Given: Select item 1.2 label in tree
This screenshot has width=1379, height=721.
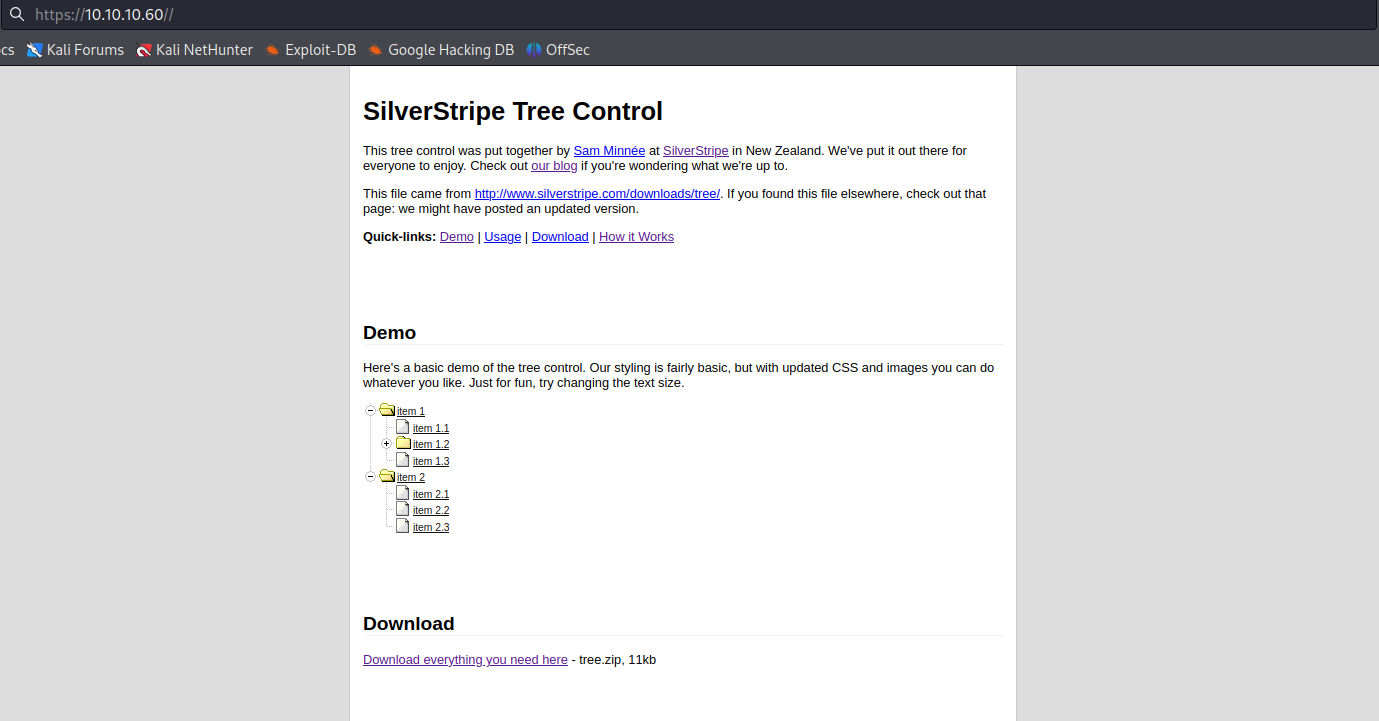Looking at the screenshot, I should click(x=431, y=444).
